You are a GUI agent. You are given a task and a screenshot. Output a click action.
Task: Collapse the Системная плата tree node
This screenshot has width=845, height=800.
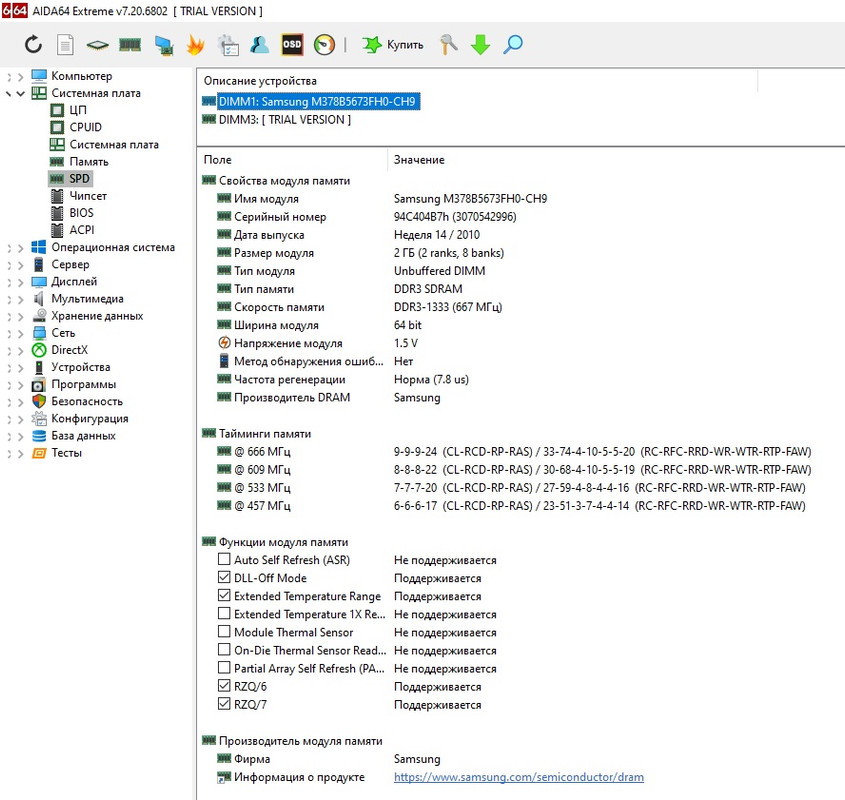[x=20, y=94]
